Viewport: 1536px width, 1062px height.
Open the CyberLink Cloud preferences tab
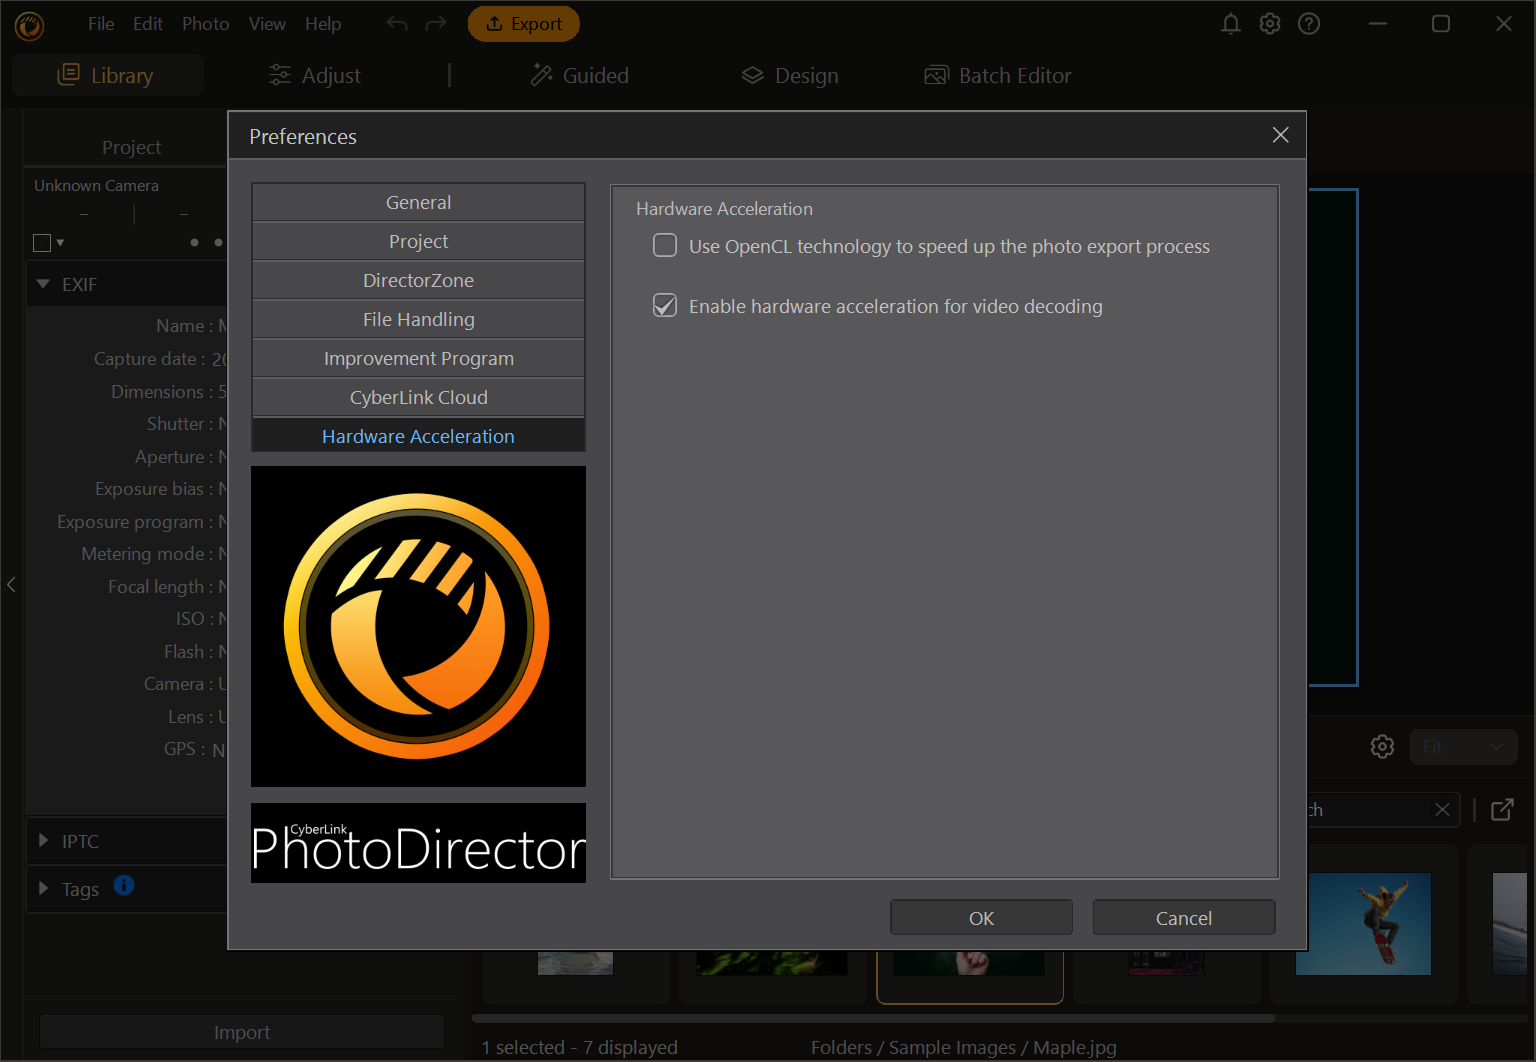(x=418, y=398)
